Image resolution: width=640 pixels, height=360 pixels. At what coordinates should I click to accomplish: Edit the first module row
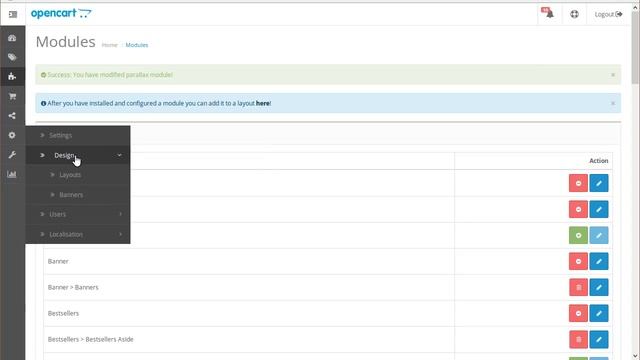click(x=599, y=183)
